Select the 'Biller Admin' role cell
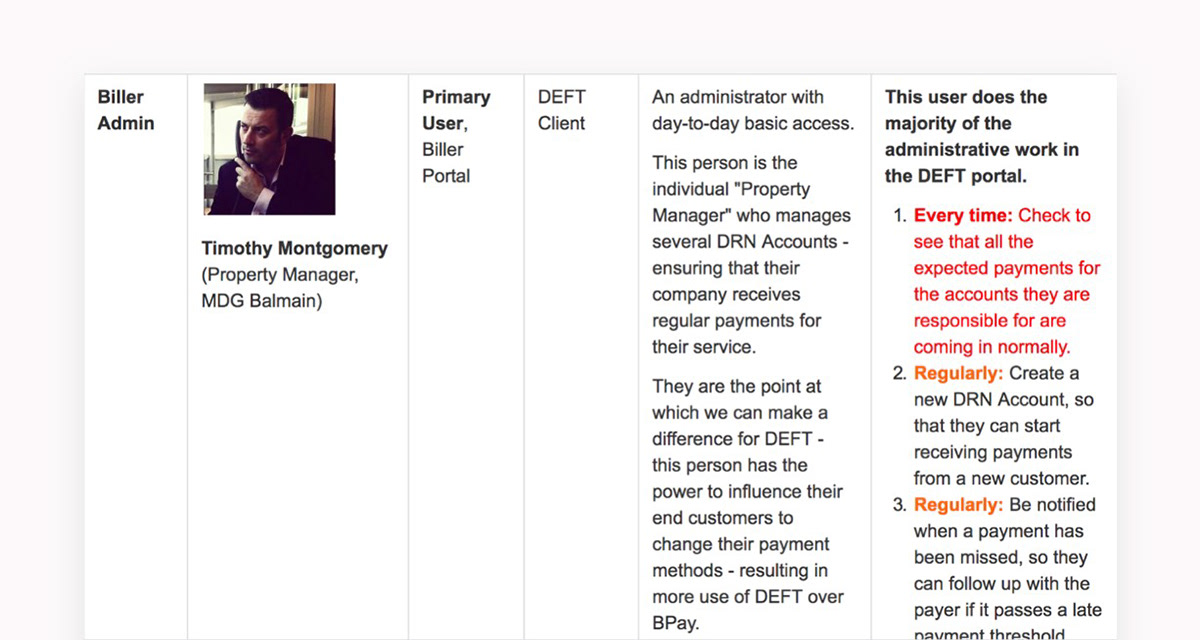1200x640 pixels. coord(126,110)
